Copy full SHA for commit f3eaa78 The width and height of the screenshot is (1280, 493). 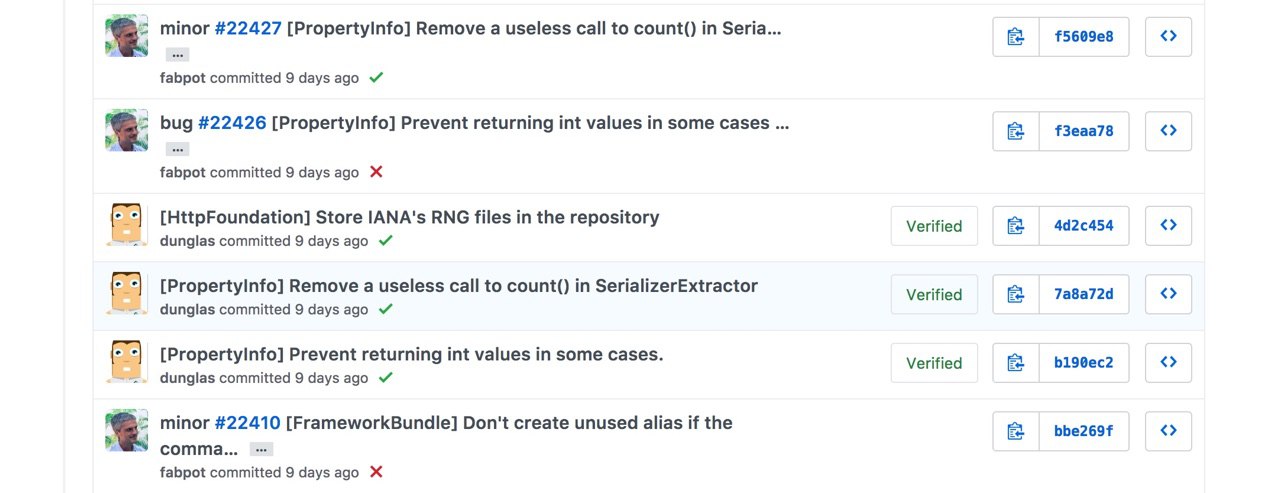[x=1016, y=131]
